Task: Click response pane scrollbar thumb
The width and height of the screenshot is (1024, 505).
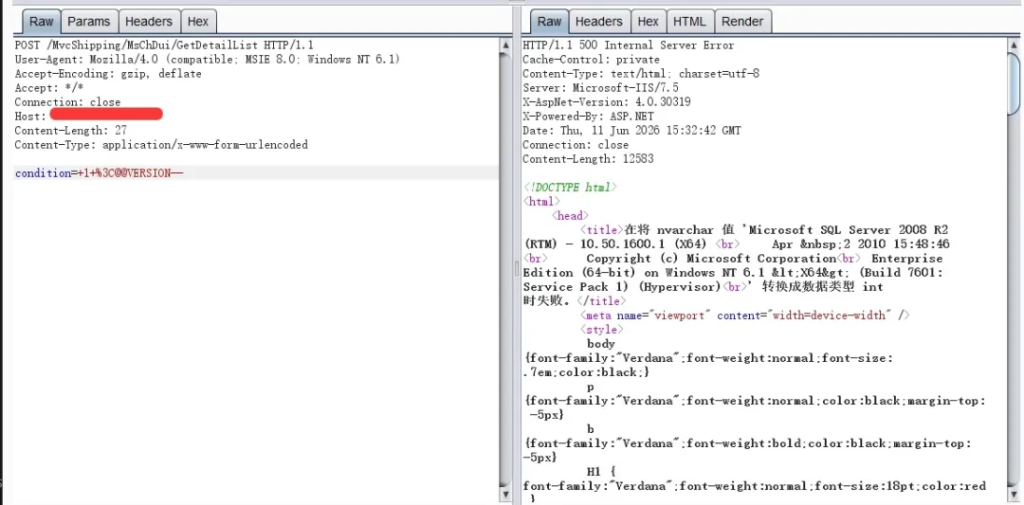Action: pos(1014,82)
